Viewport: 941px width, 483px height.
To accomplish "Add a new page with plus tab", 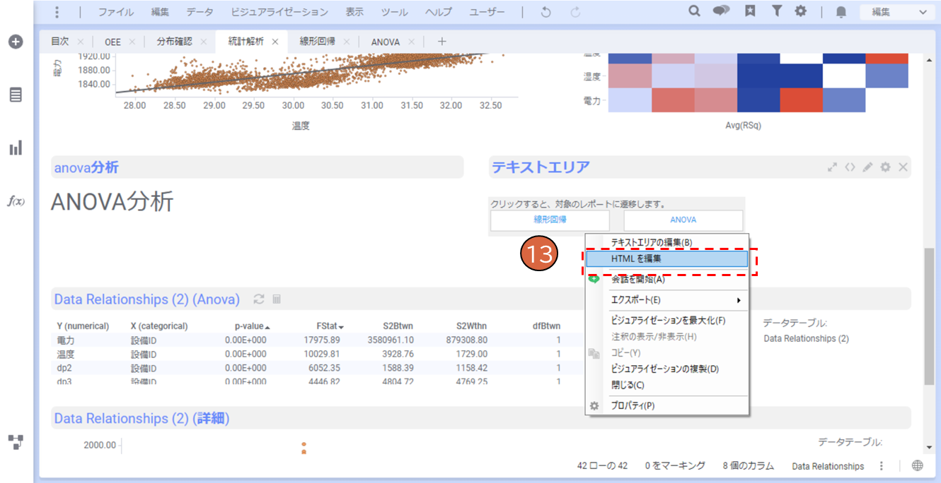I will [442, 41].
